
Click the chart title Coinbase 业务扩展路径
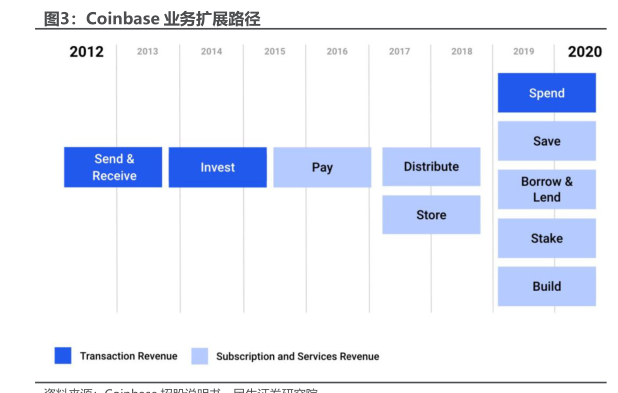point(152,19)
